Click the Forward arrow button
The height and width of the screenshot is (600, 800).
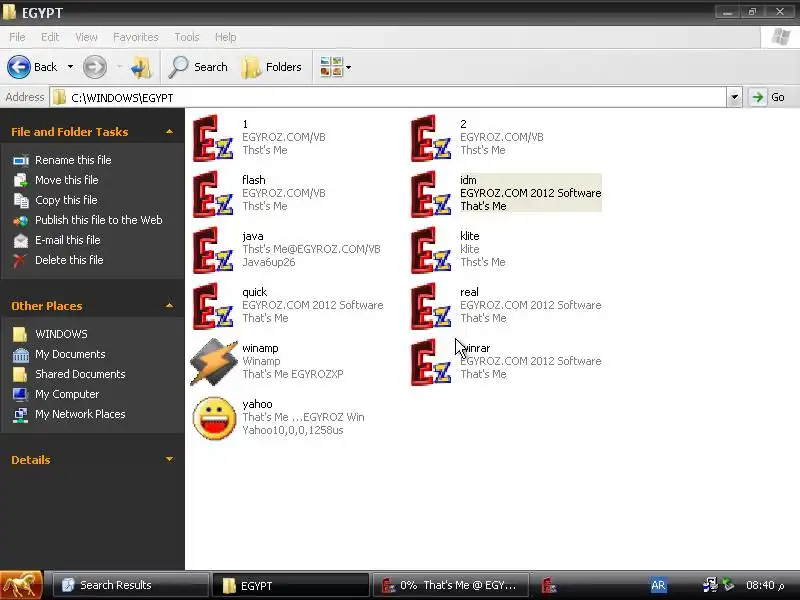point(95,67)
